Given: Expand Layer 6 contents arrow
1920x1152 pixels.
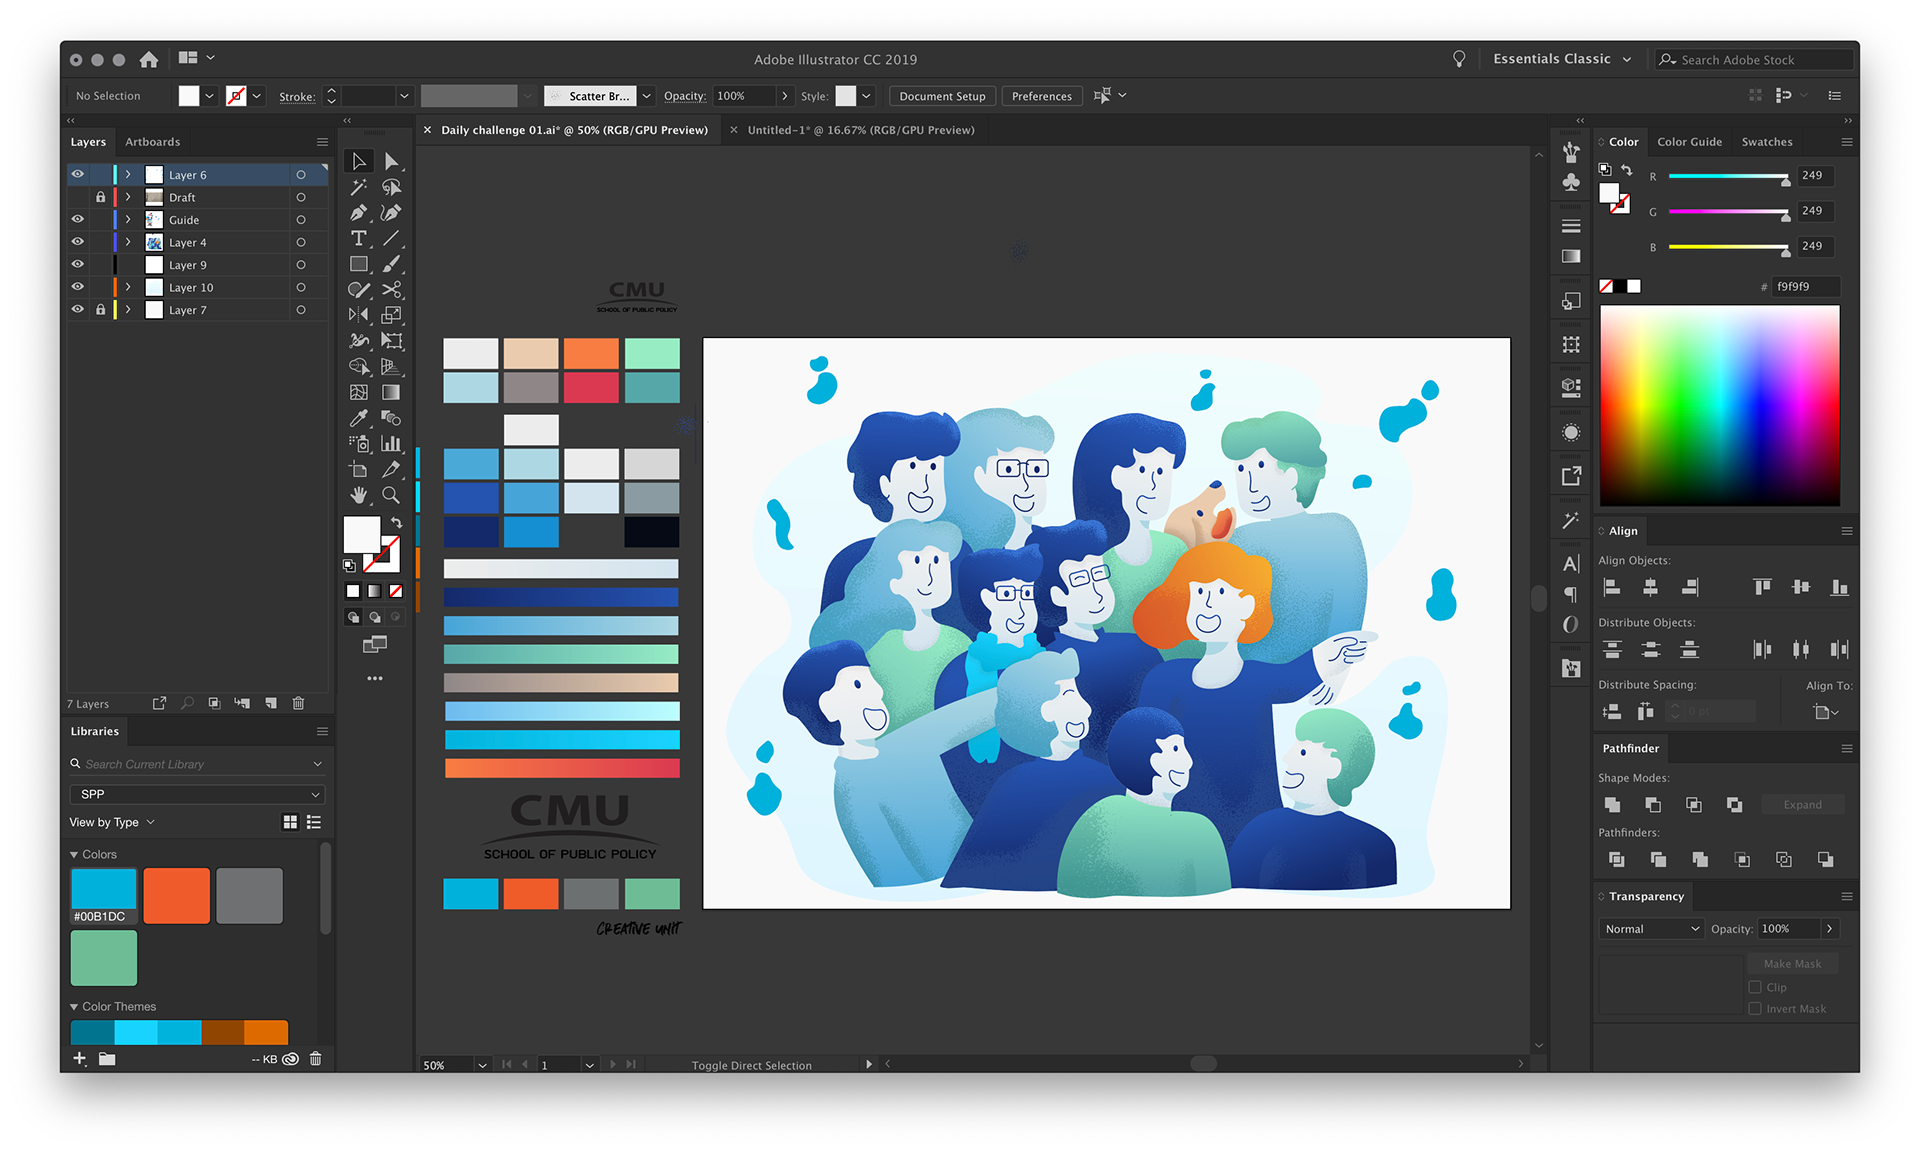Looking at the screenshot, I should (128, 175).
